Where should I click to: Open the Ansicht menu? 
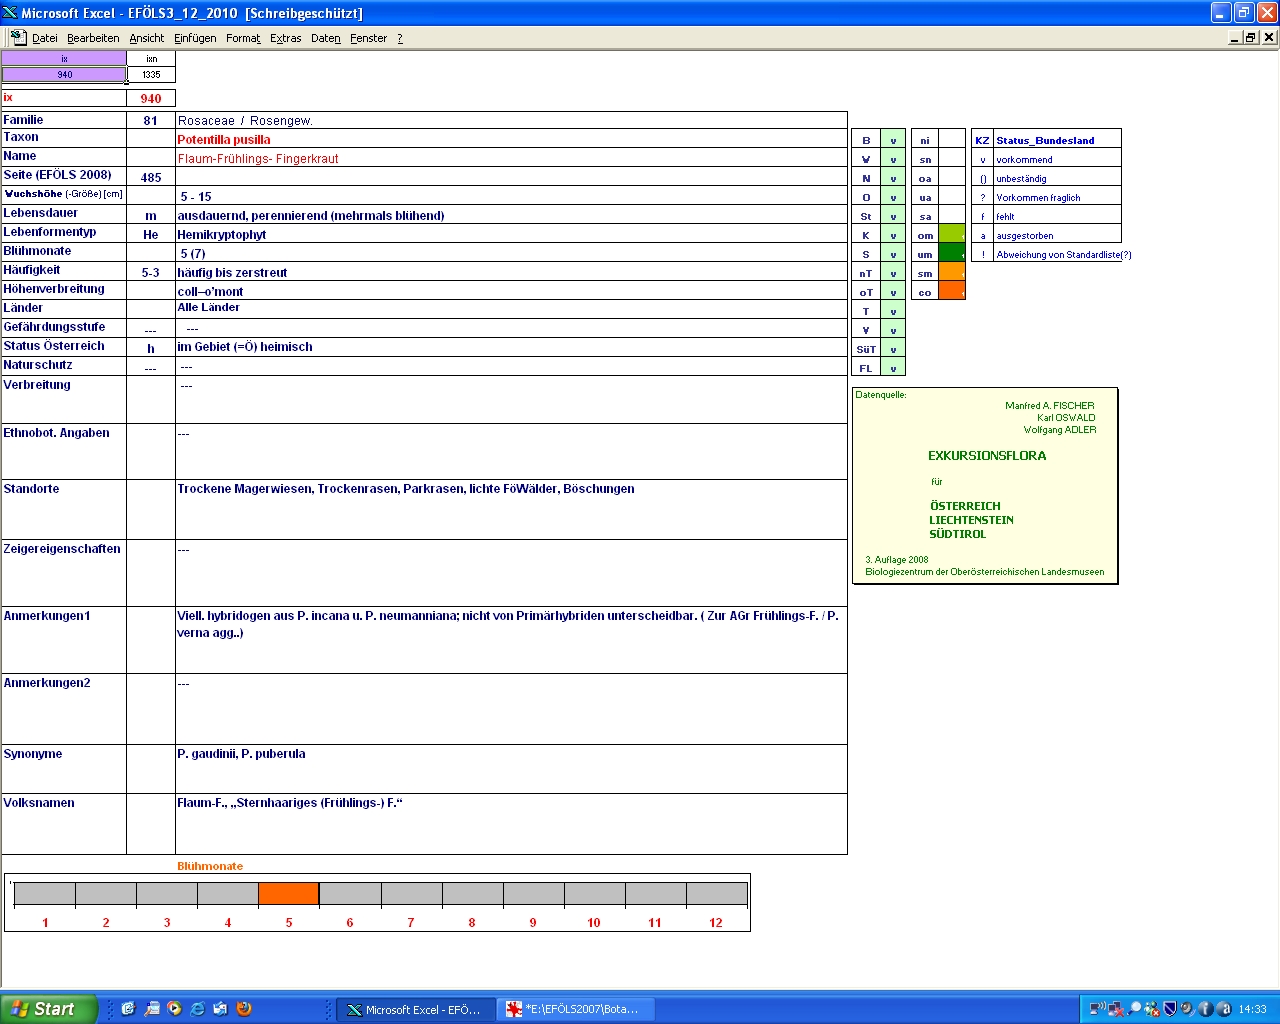147,38
